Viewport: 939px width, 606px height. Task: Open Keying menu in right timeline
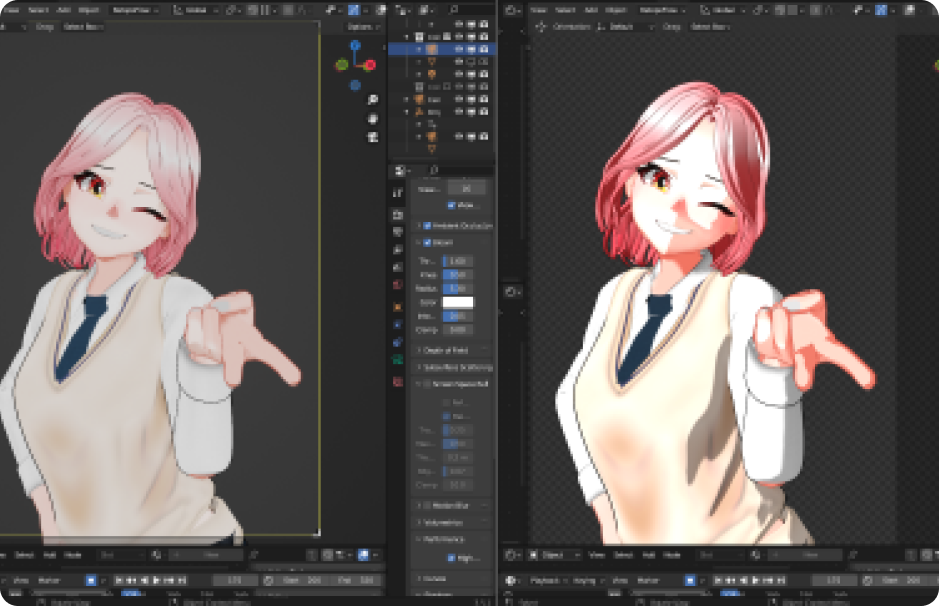pyautogui.click(x=587, y=580)
